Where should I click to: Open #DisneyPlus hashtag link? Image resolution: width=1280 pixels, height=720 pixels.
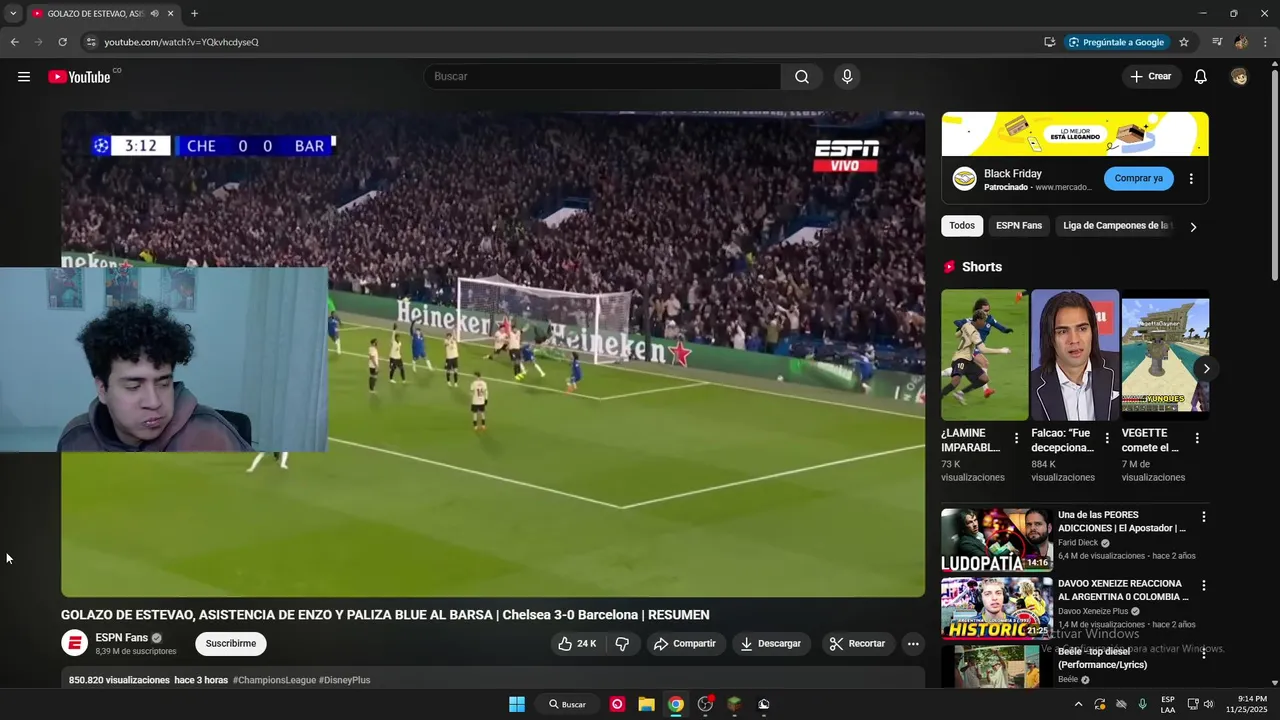click(x=345, y=680)
